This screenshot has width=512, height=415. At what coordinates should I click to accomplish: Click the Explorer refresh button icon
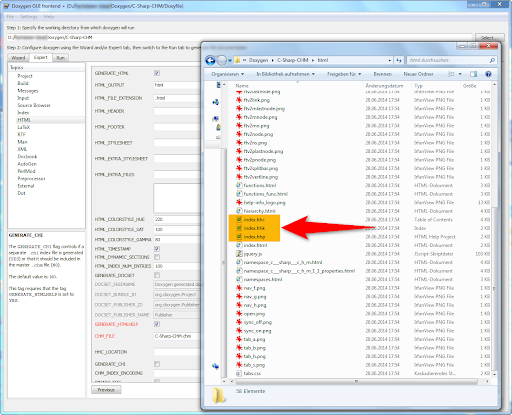click(x=399, y=60)
